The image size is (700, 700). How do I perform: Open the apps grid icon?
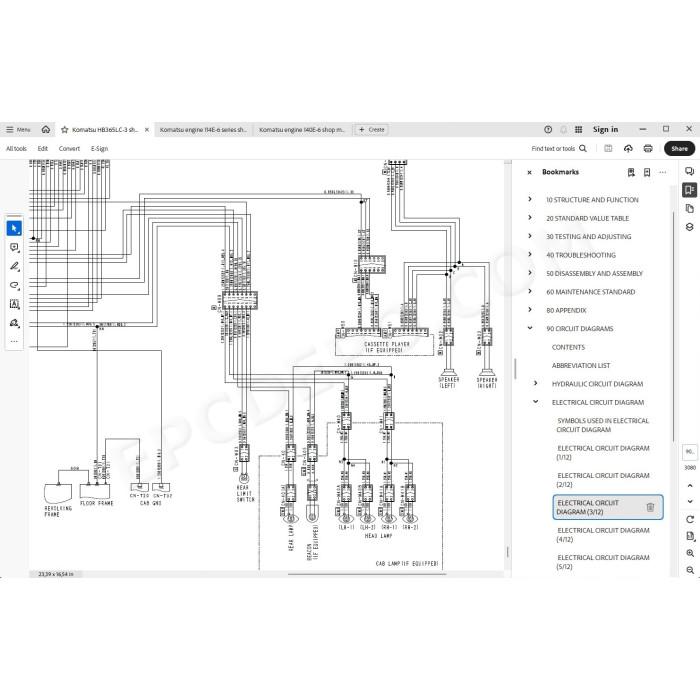pos(579,129)
